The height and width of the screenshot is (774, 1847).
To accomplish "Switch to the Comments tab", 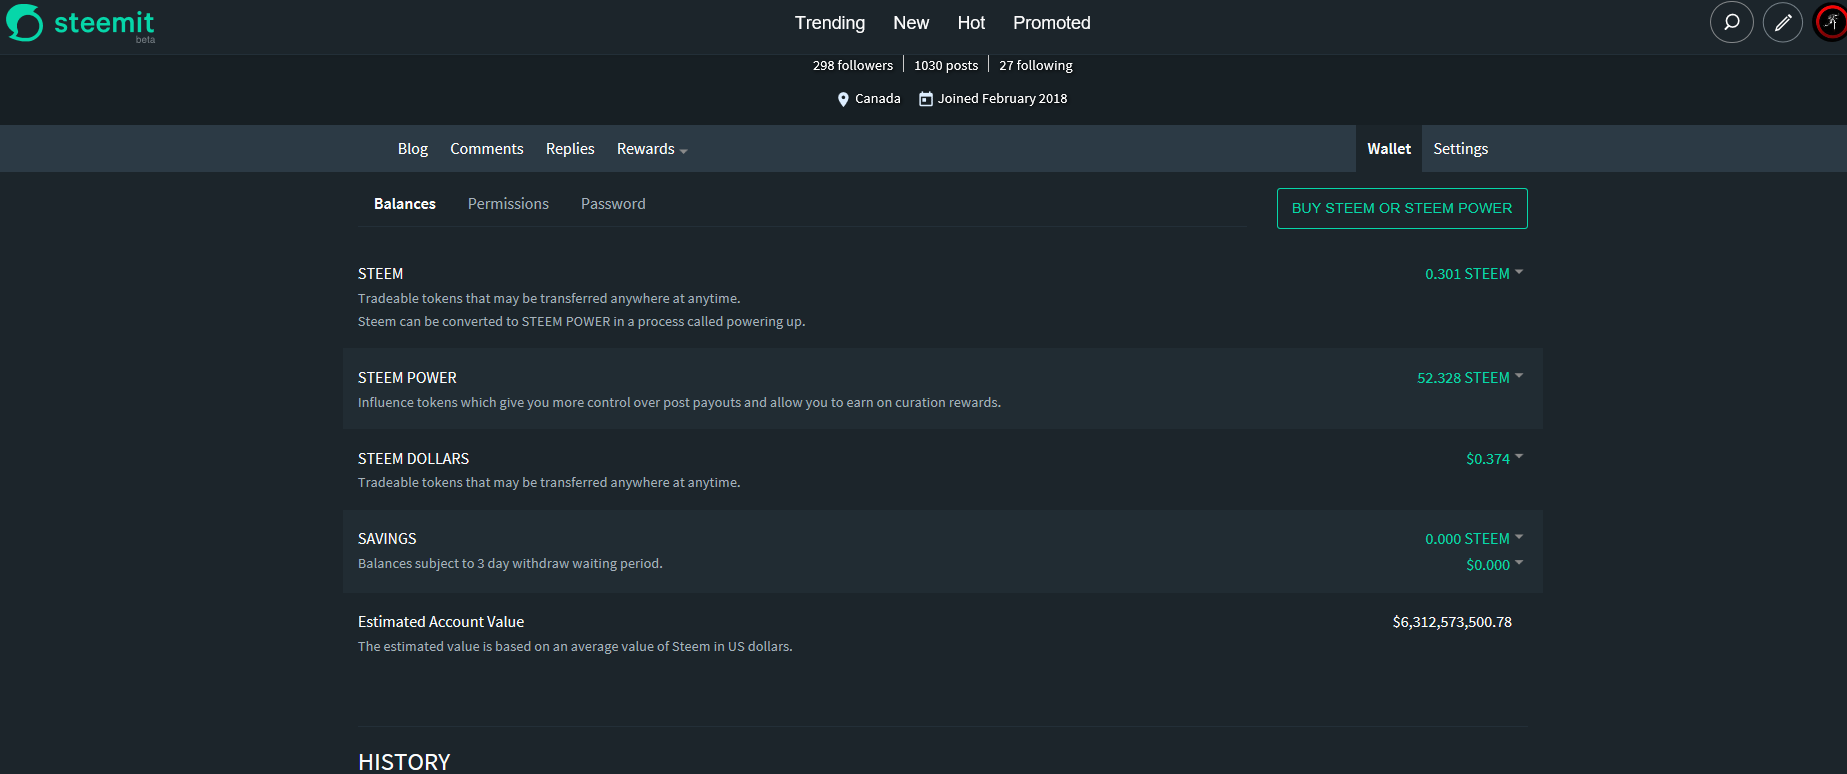I will click(x=487, y=149).
